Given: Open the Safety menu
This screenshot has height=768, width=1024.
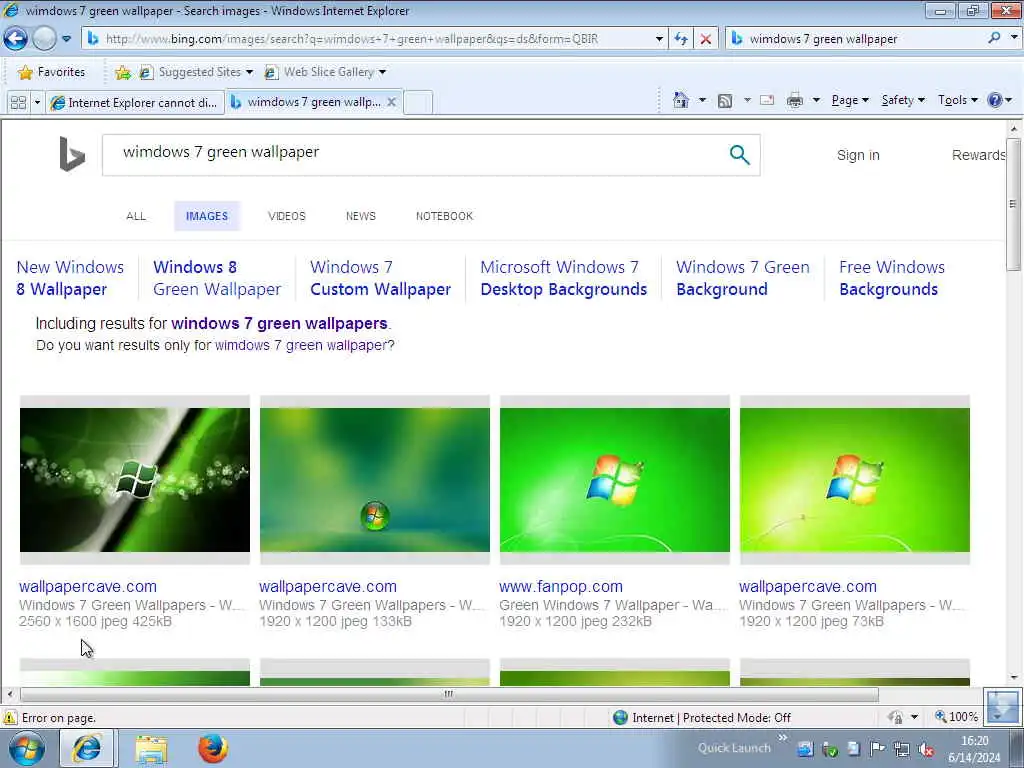Looking at the screenshot, I should click(x=903, y=100).
